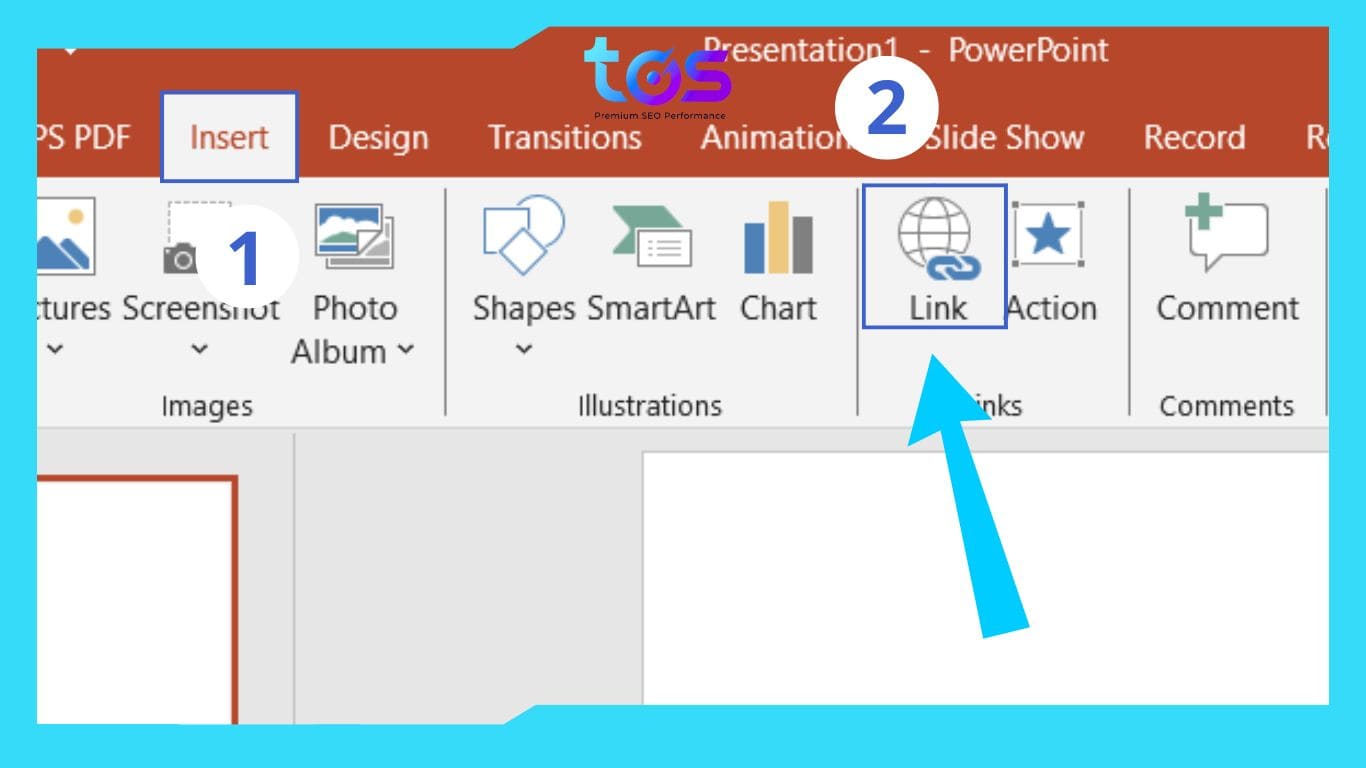The width and height of the screenshot is (1366, 768).
Task: Expand the Shapes gallery dropdown arrow
Action: pos(523,349)
